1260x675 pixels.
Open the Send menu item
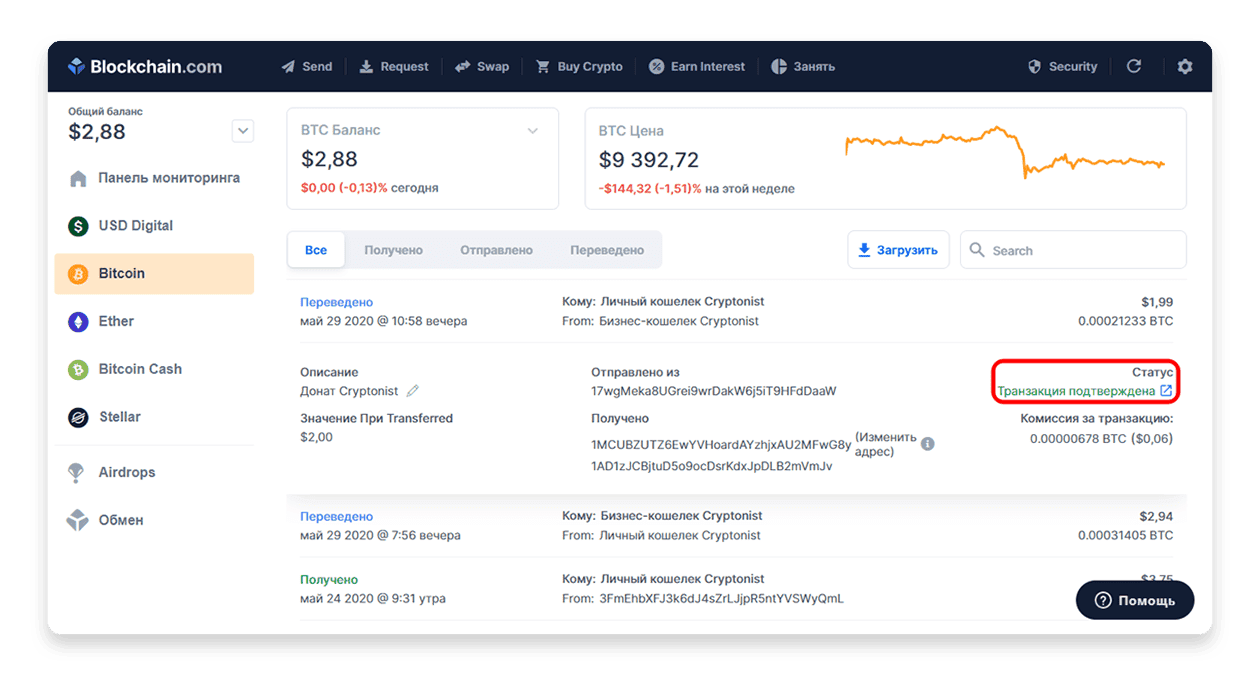pos(306,67)
